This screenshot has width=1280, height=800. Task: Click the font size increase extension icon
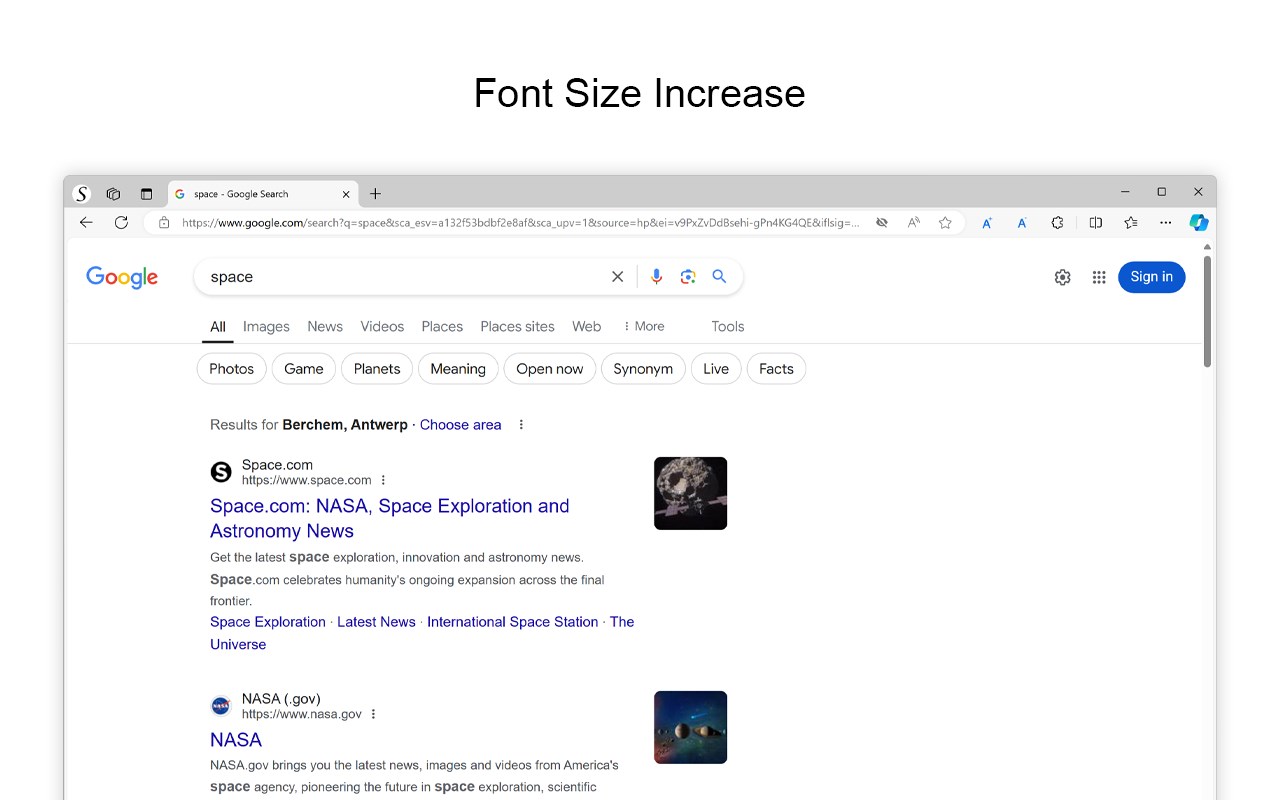coord(987,223)
